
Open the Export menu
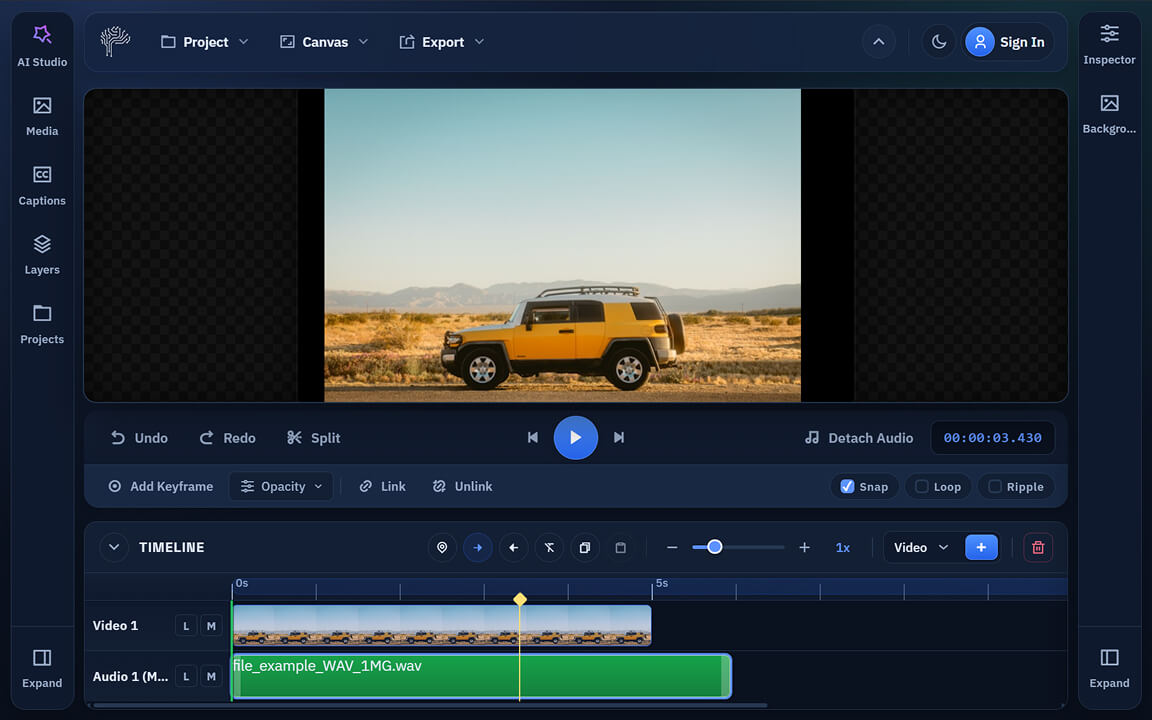441,42
